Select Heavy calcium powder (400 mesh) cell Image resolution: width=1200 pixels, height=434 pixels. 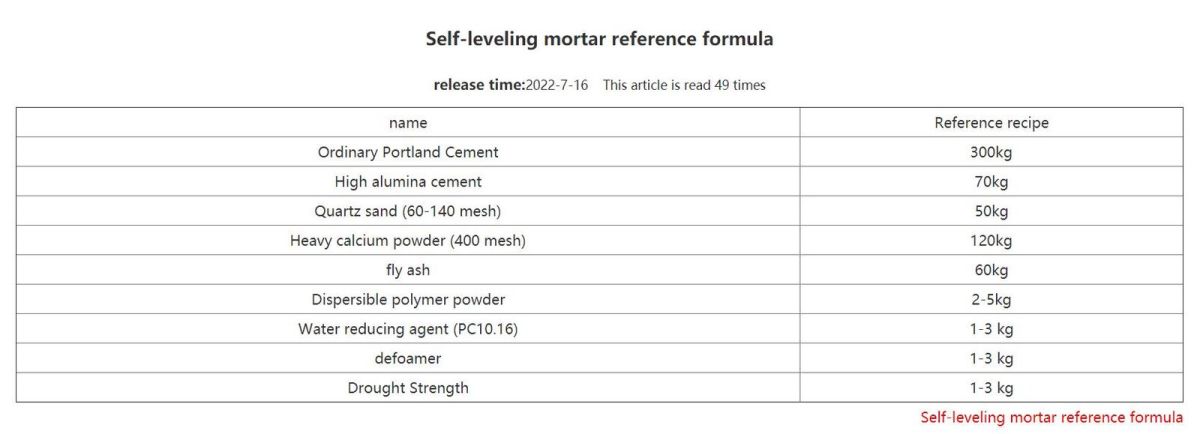(x=408, y=241)
